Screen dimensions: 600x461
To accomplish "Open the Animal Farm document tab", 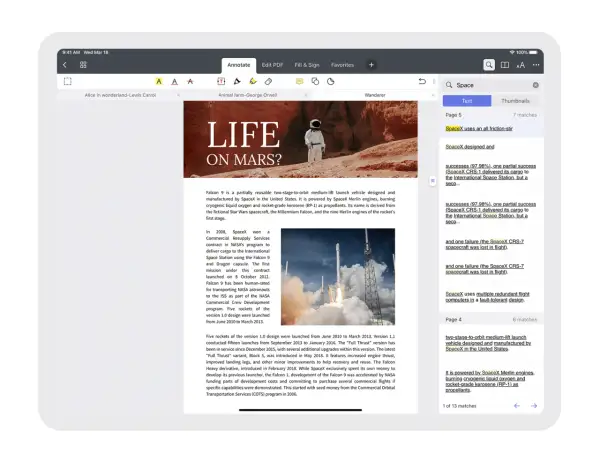I will (x=248, y=95).
